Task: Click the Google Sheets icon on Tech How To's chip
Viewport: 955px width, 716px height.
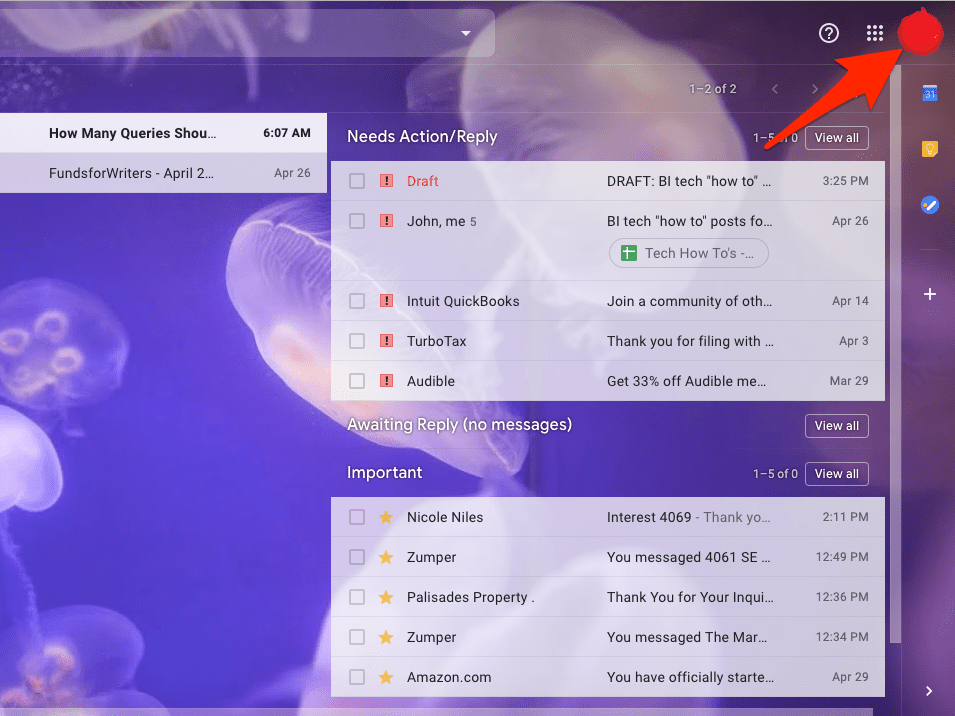Action: coord(628,253)
